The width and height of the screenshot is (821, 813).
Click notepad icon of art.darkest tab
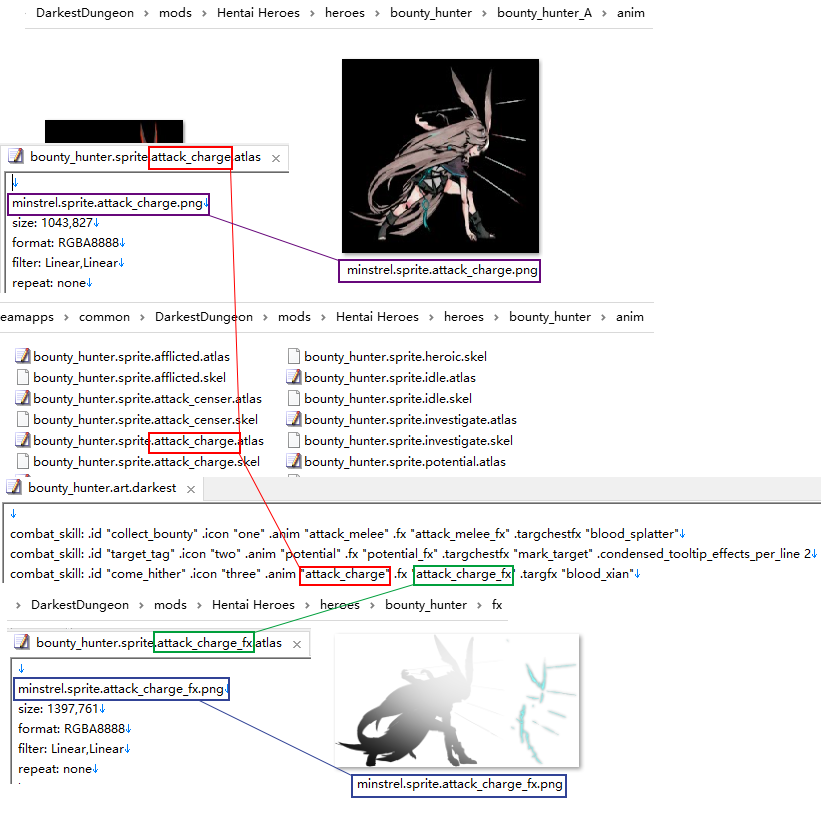(x=14, y=487)
